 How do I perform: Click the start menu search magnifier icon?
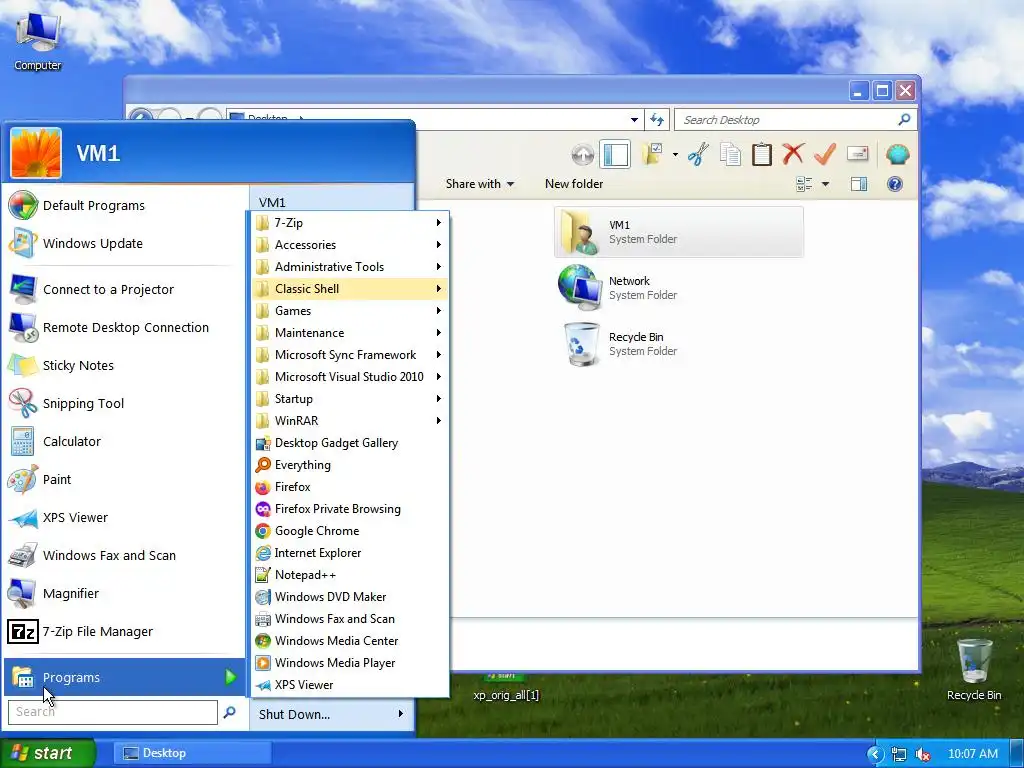[229, 712]
